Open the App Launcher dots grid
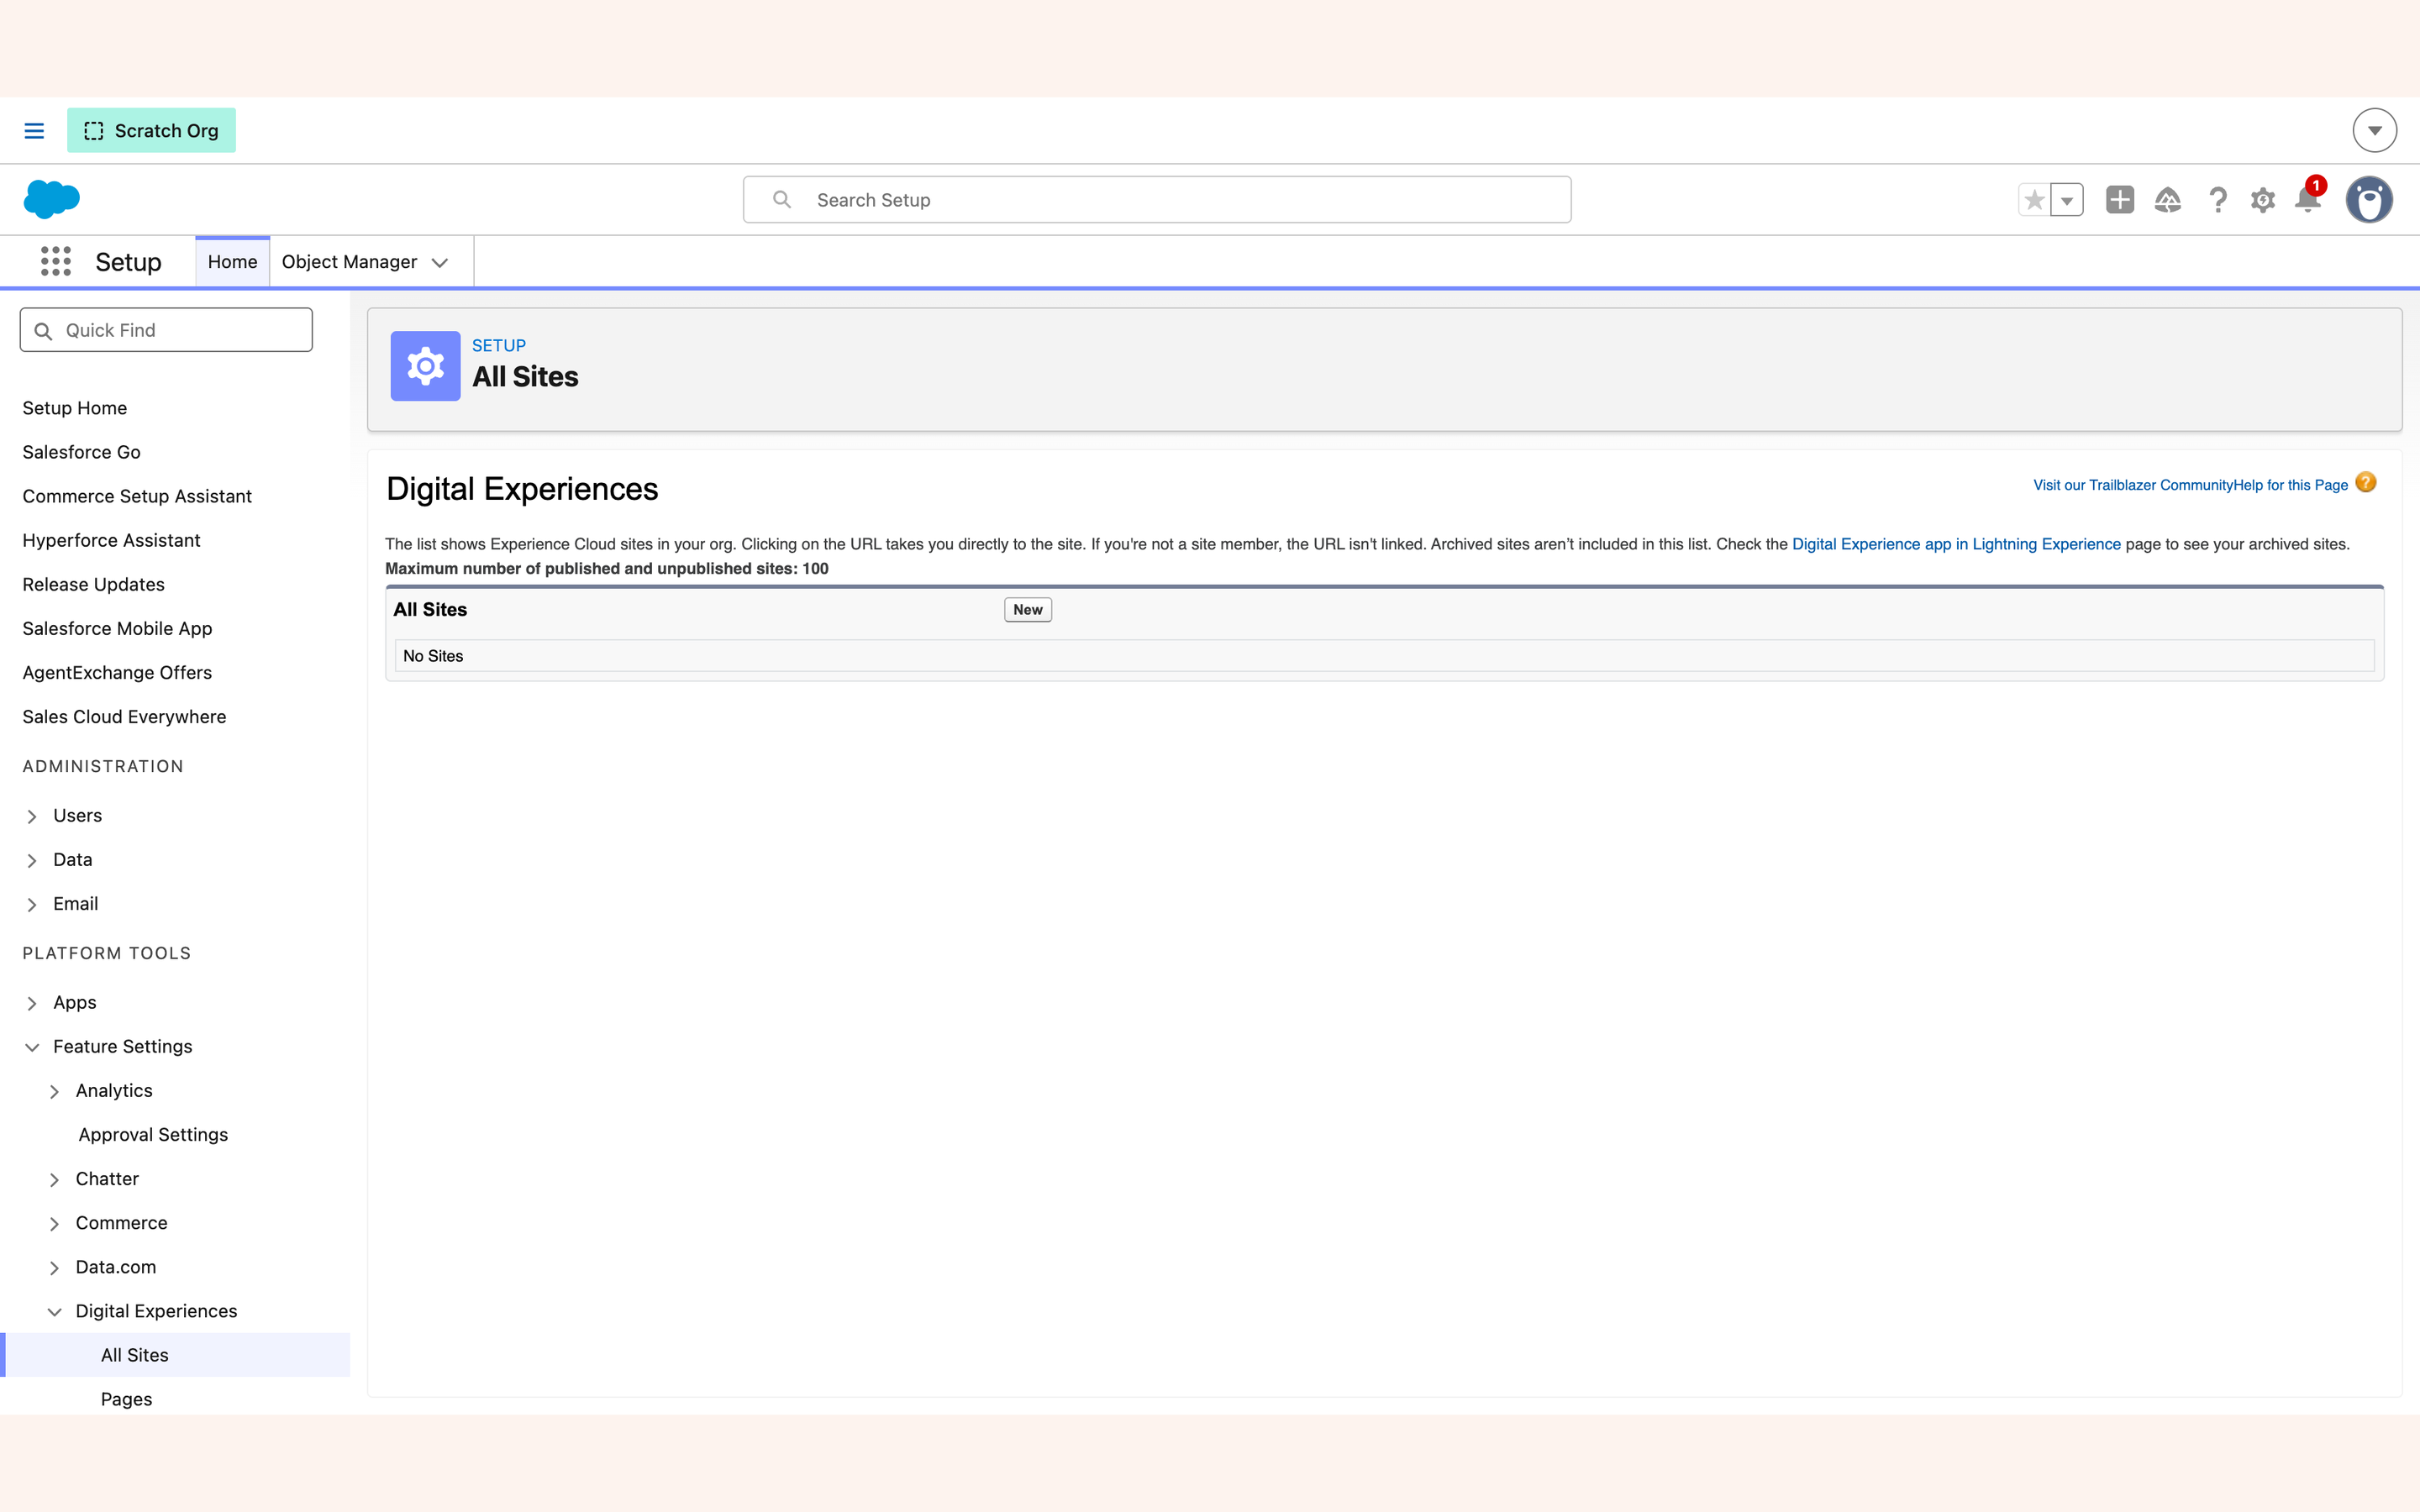 tap(56, 262)
